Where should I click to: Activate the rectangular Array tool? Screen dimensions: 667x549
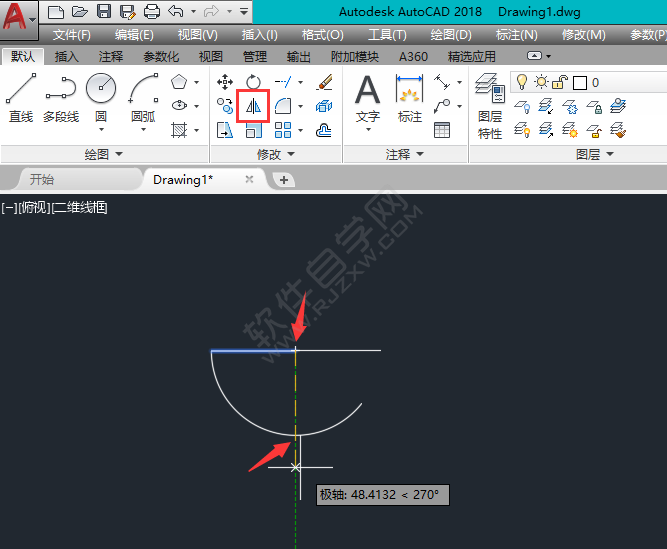(x=283, y=130)
